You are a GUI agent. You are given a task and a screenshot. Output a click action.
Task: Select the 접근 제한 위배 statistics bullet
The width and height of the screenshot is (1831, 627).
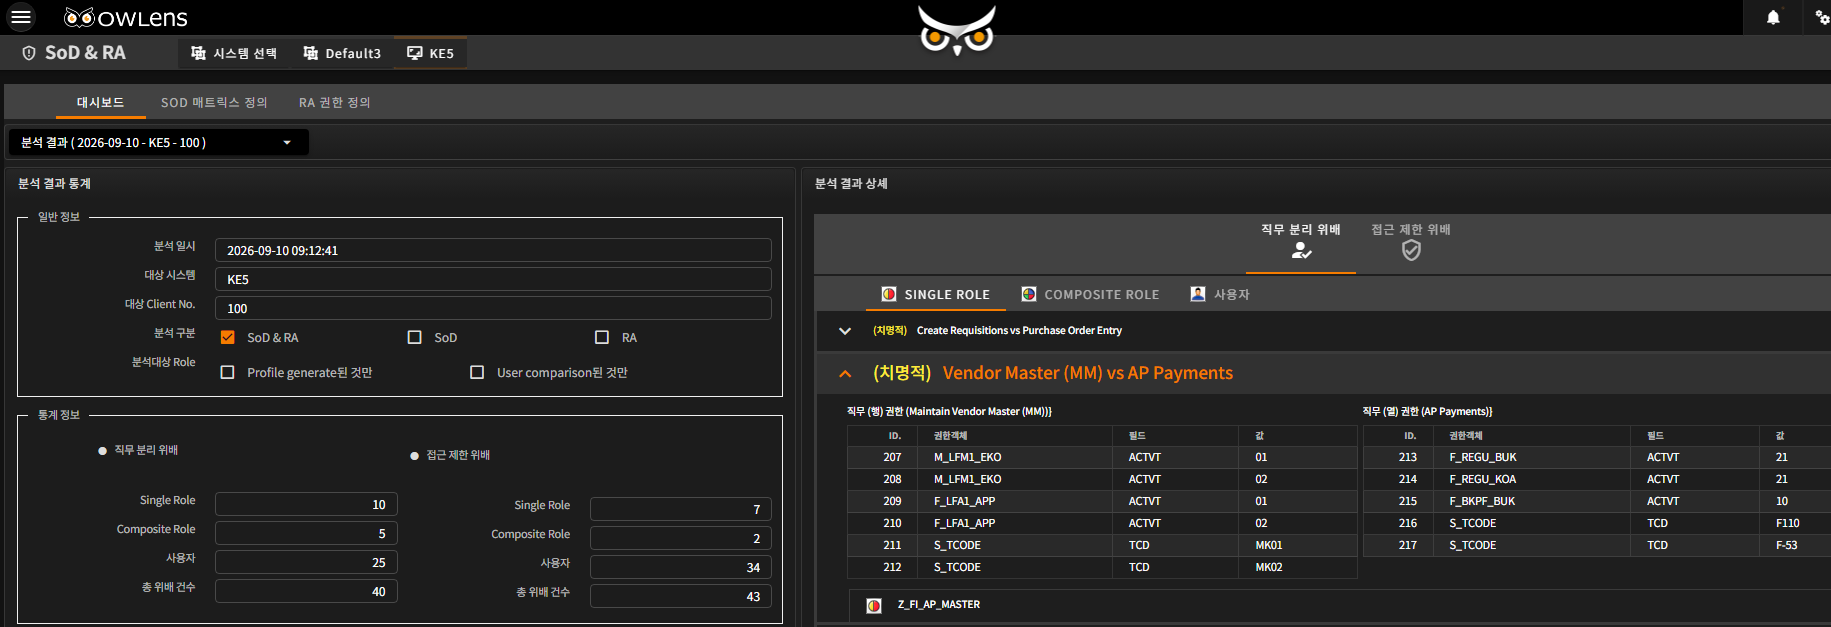[414, 456]
